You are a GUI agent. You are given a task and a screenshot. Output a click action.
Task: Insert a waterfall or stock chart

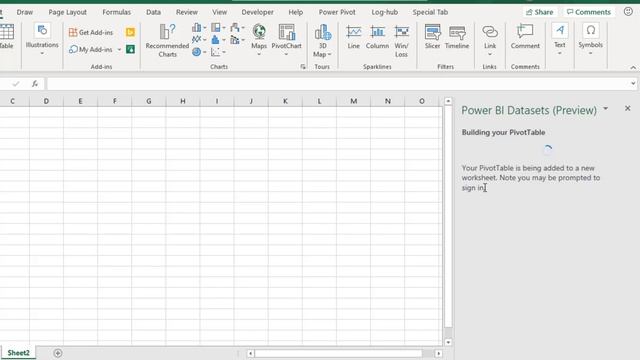[x=237, y=27]
